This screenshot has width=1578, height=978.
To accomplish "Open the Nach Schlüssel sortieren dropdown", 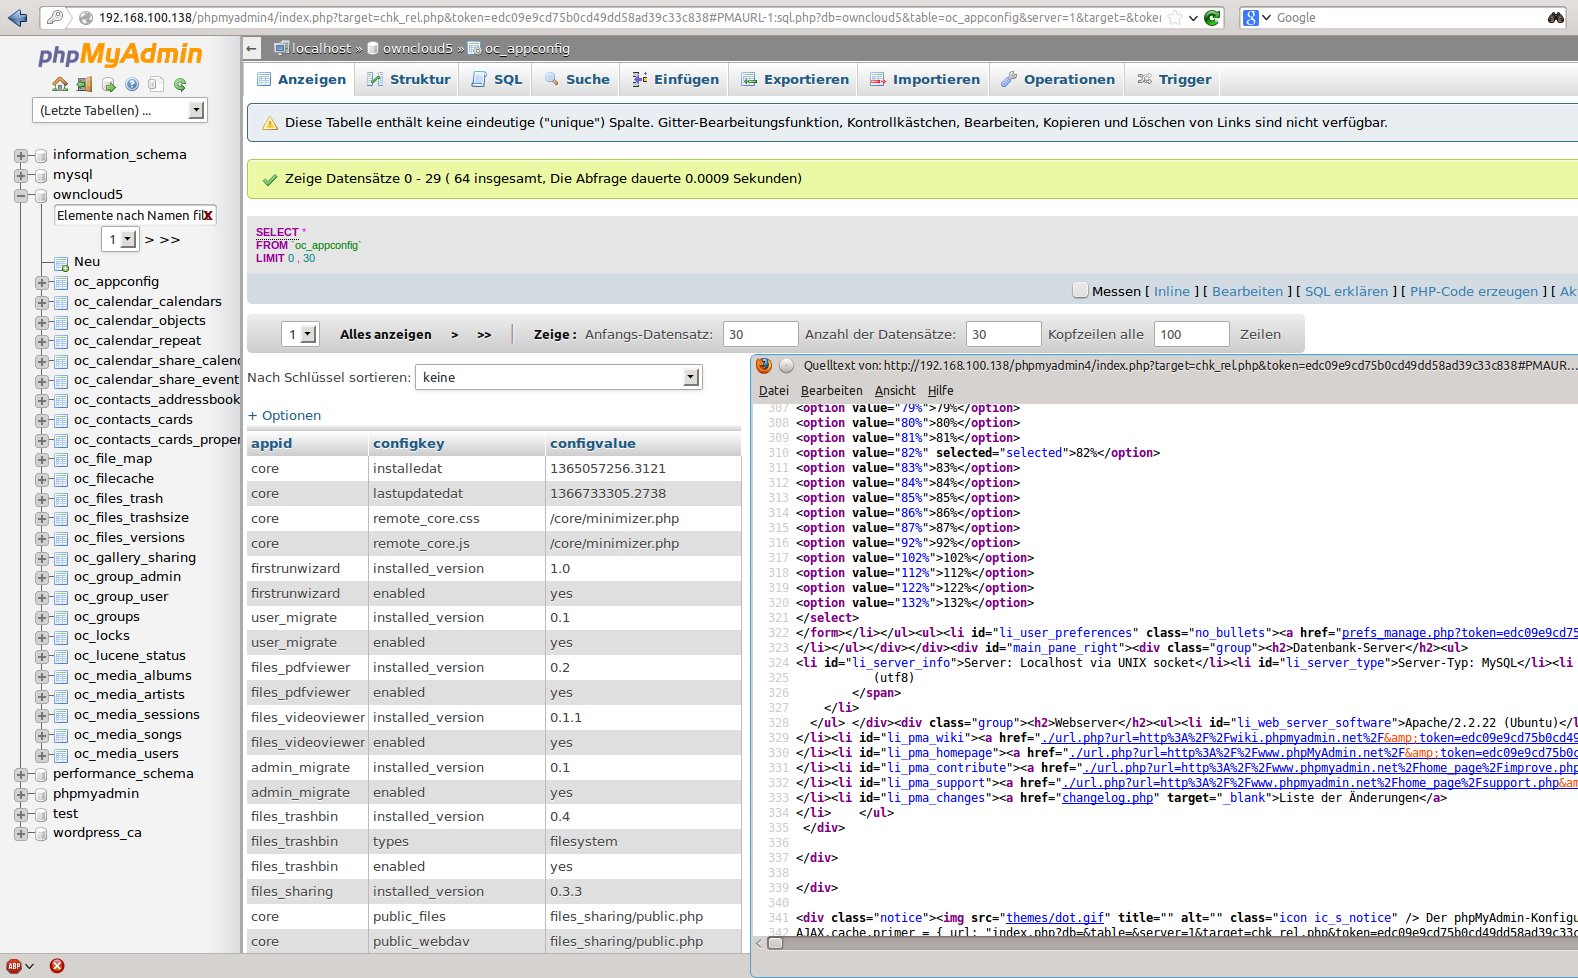I will (558, 377).
